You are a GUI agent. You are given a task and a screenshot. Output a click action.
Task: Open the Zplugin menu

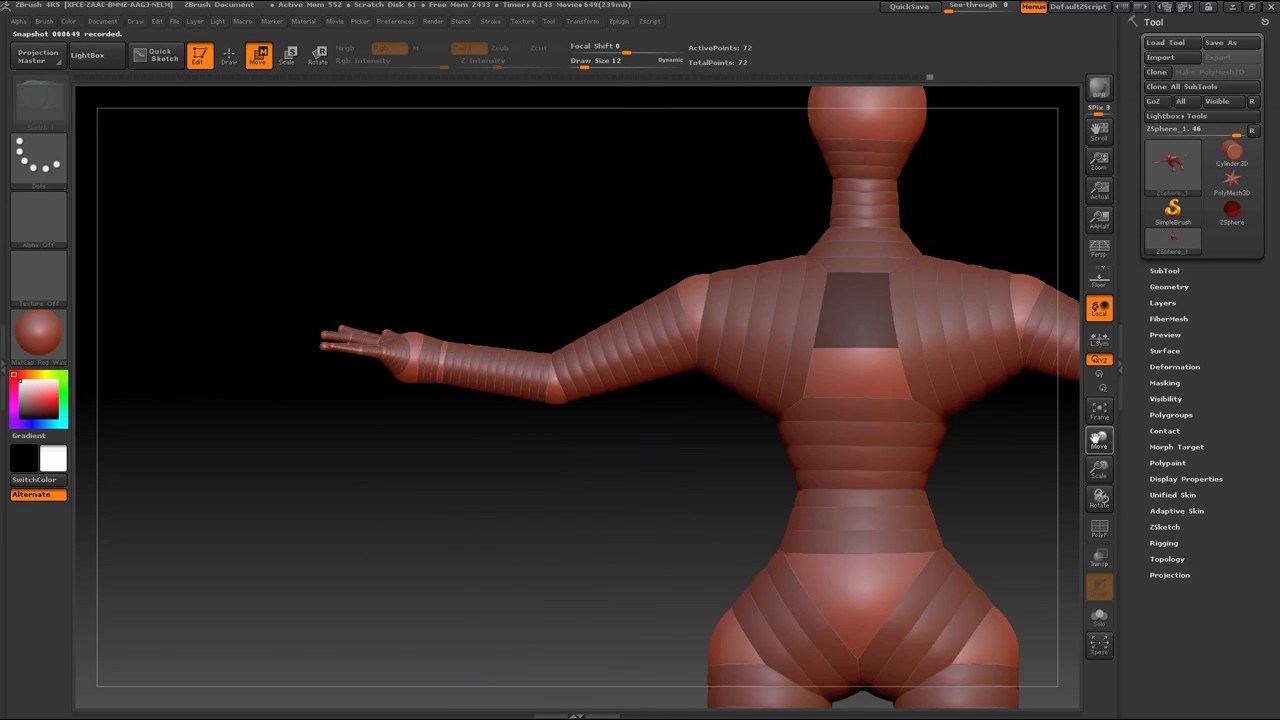[619, 21]
